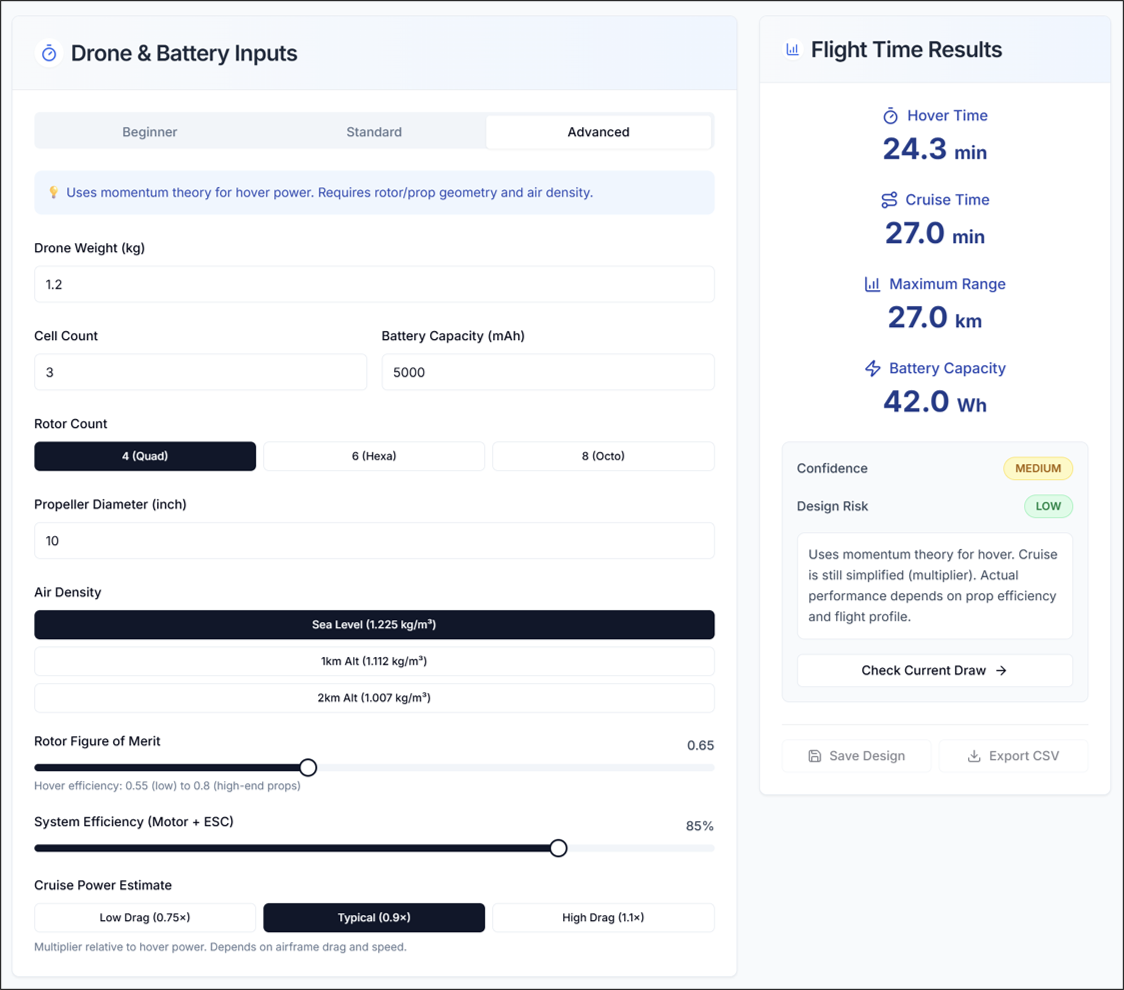The height and width of the screenshot is (990, 1124).
Task: Click the arrow icon on Check Current Draw
Action: tap(1001, 670)
